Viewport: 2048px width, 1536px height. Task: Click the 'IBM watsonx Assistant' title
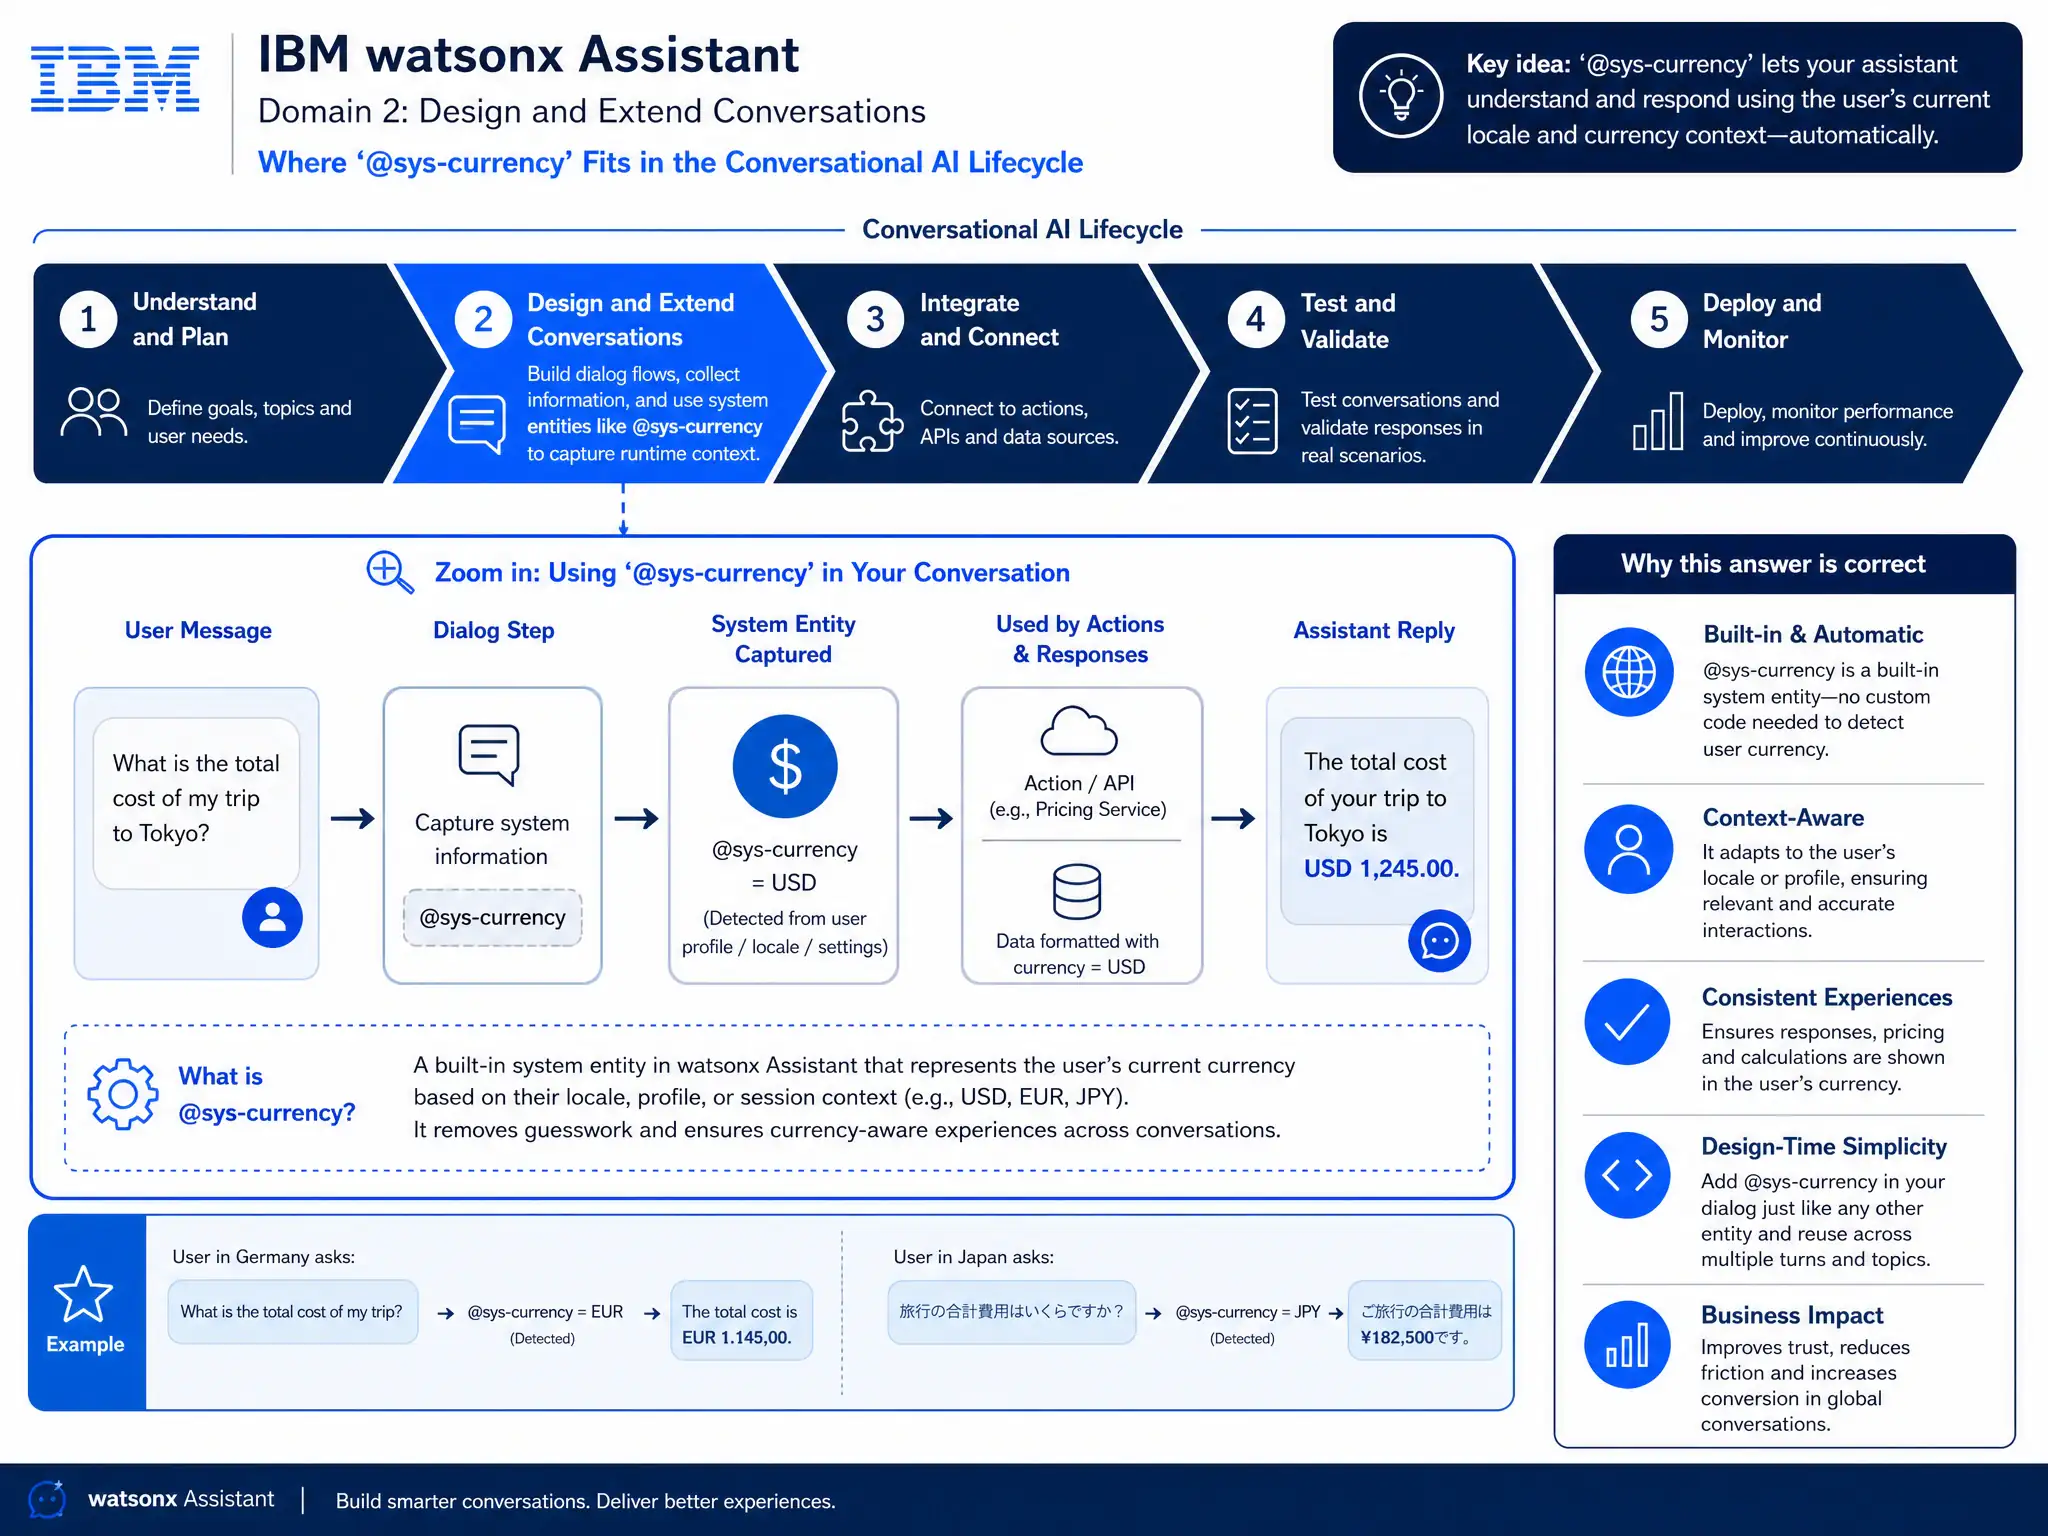tap(528, 54)
